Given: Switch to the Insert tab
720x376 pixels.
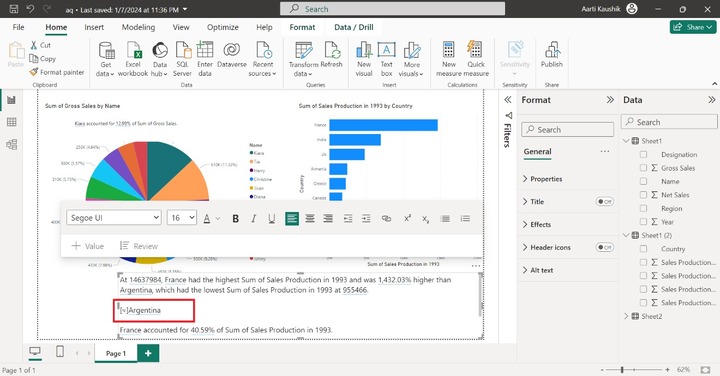Looking at the screenshot, I should [x=94, y=27].
